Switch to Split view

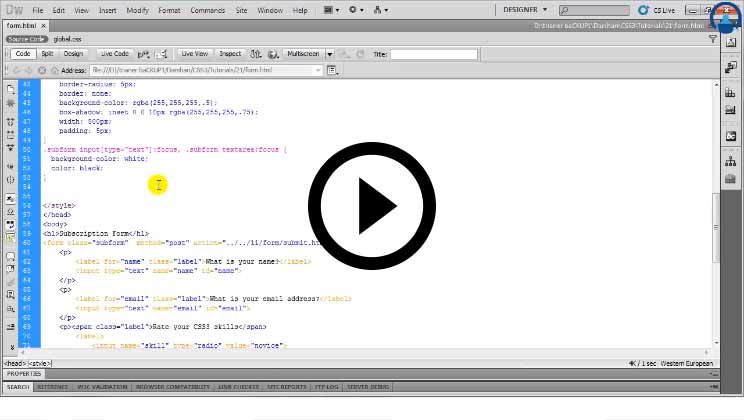click(x=48, y=53)
